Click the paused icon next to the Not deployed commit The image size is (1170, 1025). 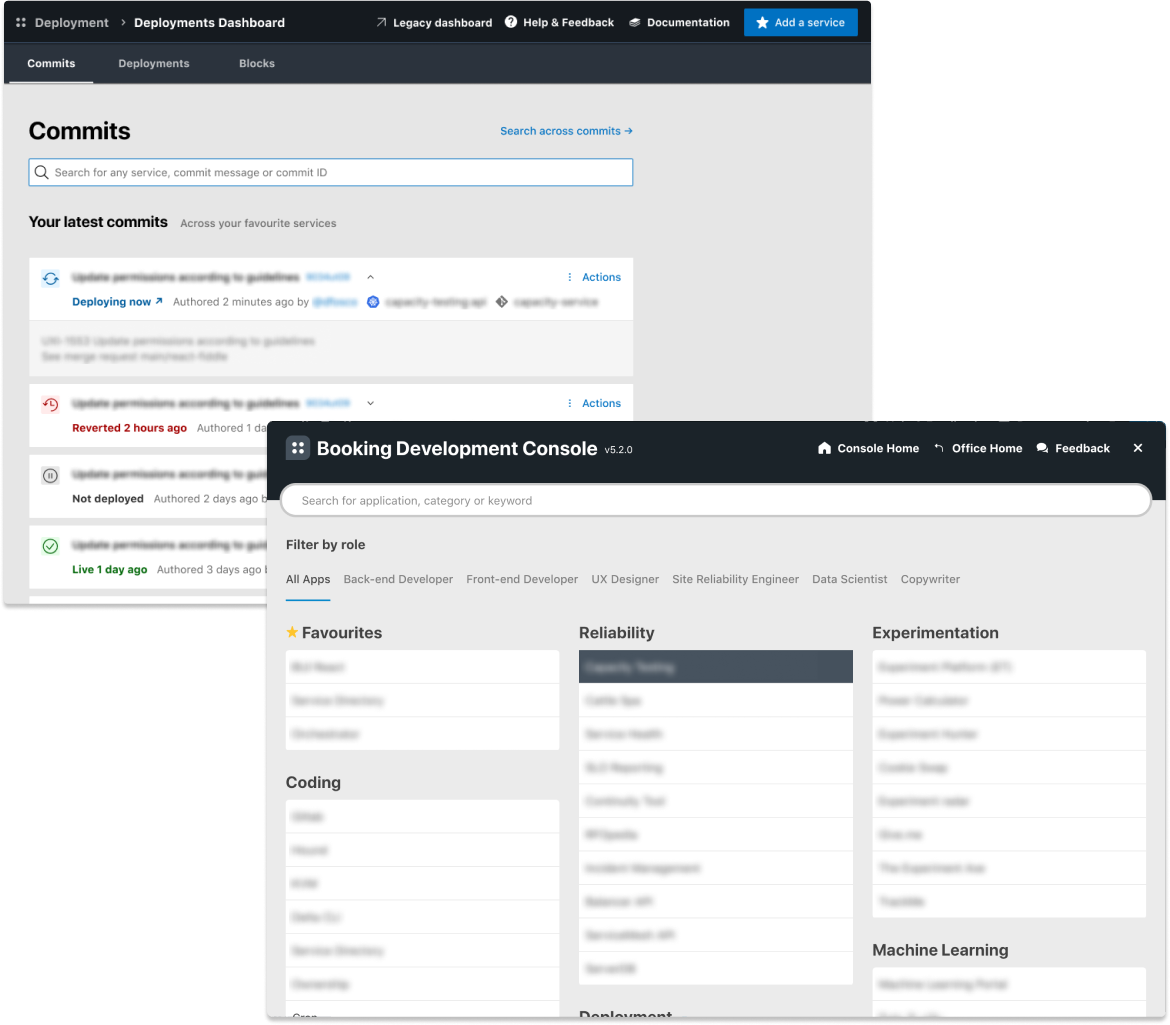click(x=49, y=475)
